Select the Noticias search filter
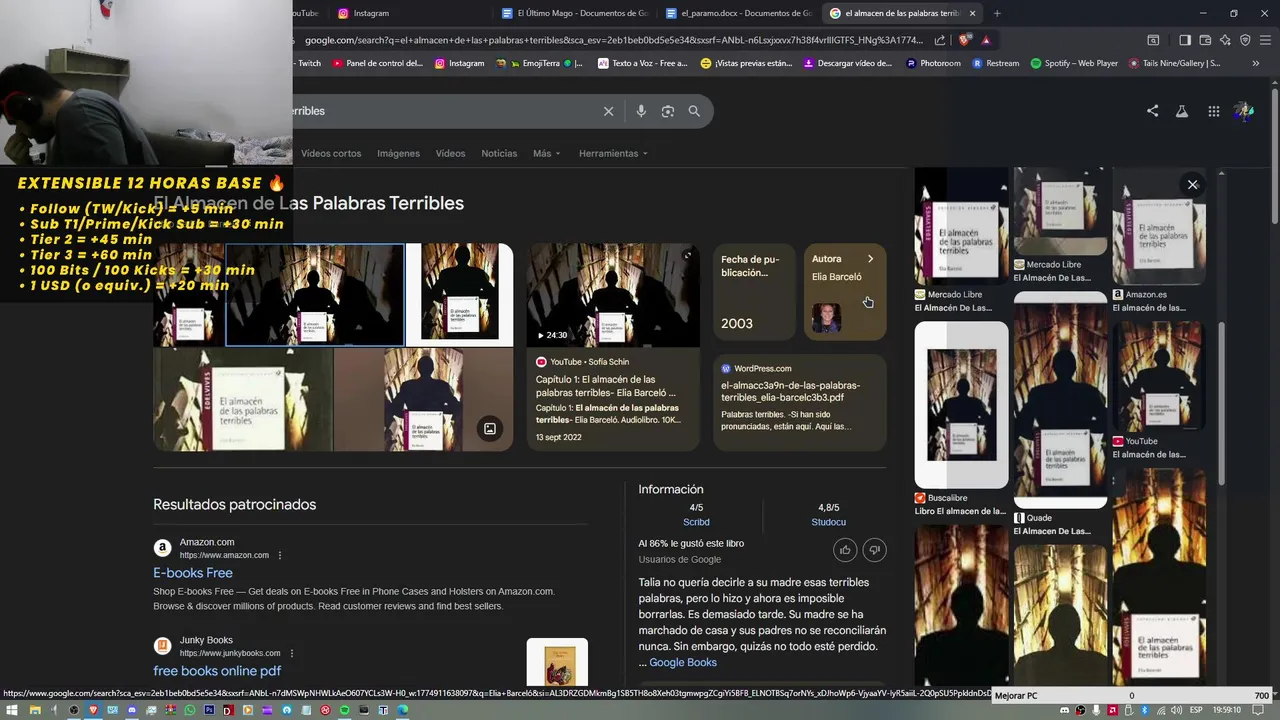The image size is (1280, 720). coord(499,153)
